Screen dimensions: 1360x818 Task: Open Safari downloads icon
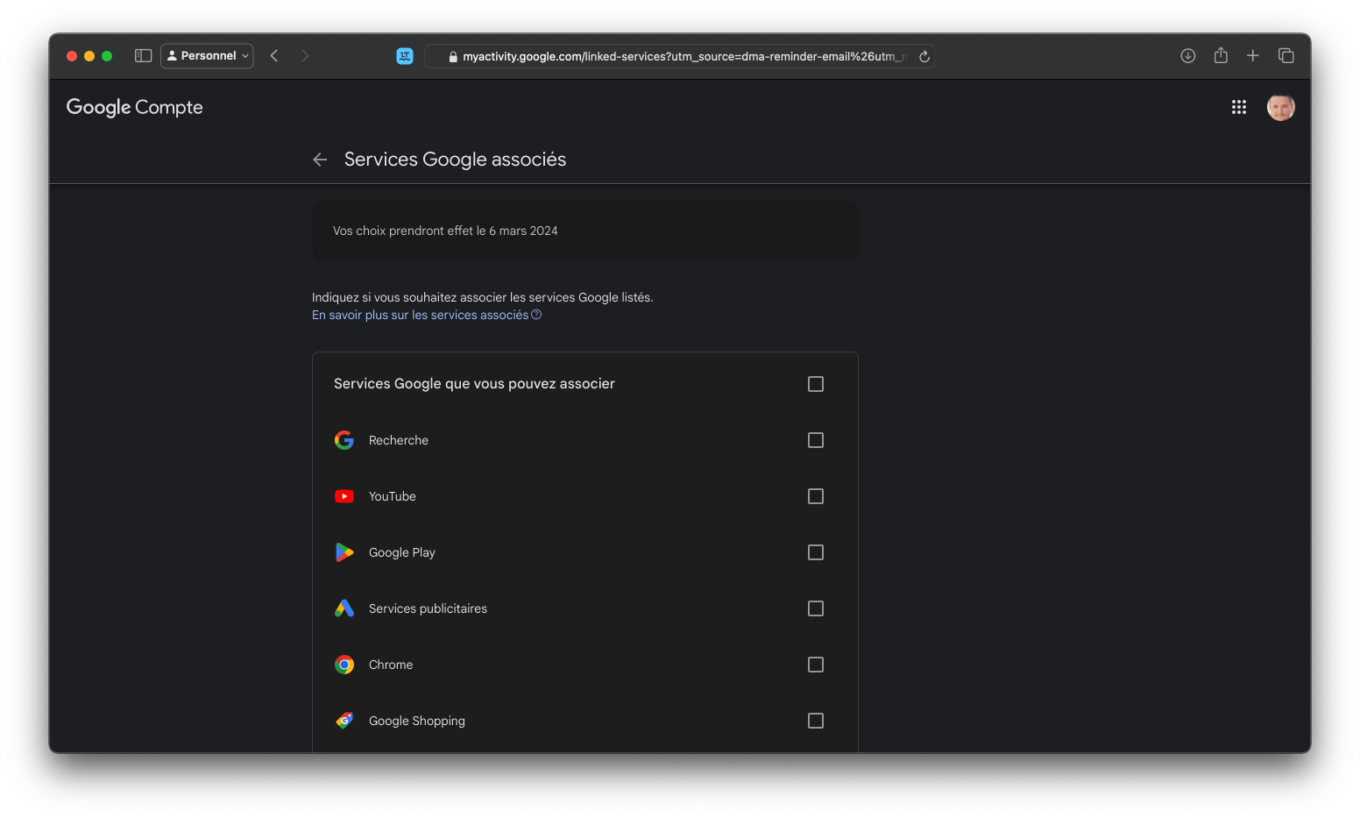tap(1188, 56)
